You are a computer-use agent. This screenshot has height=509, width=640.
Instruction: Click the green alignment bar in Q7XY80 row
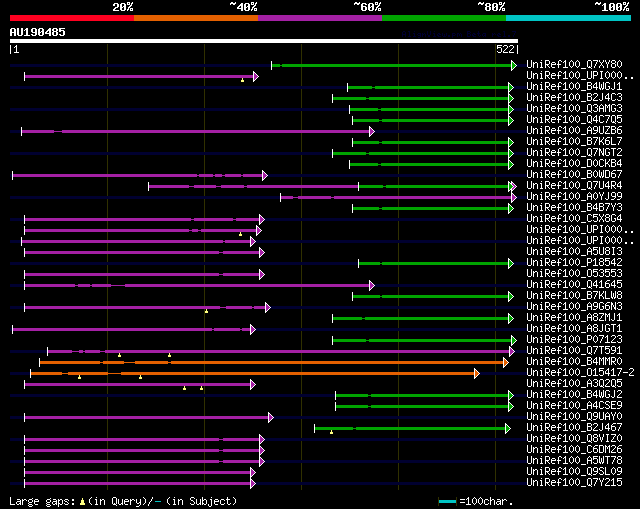(394, 65)
